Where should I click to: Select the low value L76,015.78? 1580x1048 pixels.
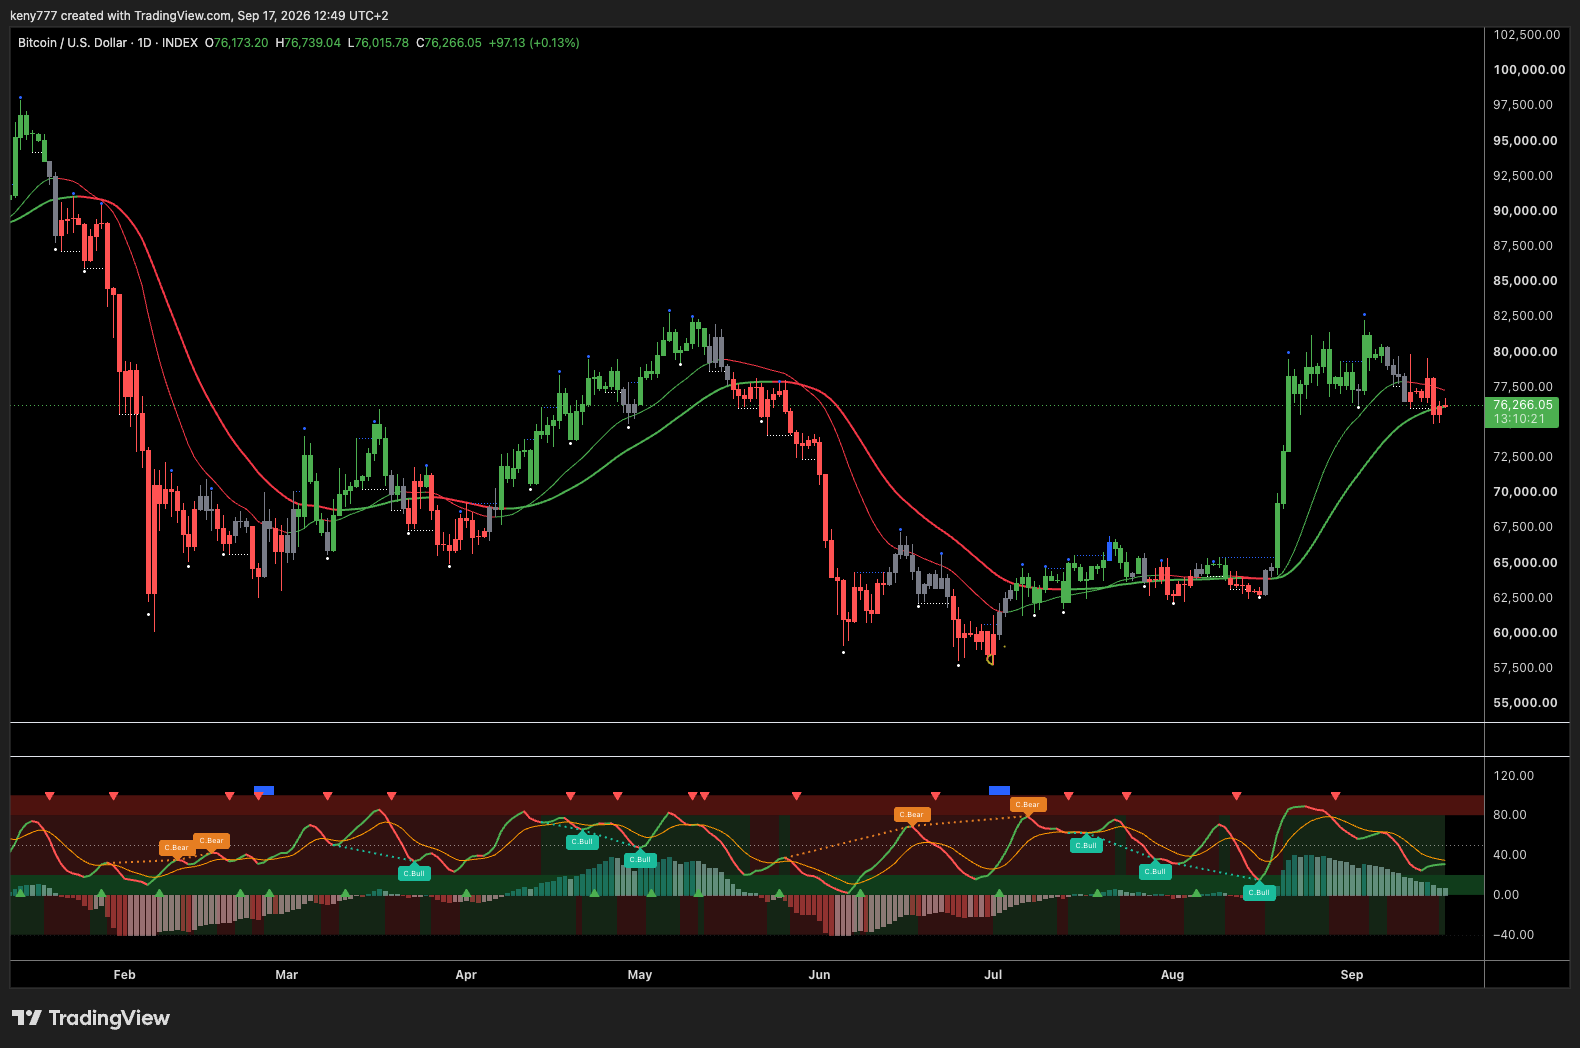(x=378, y=43)
